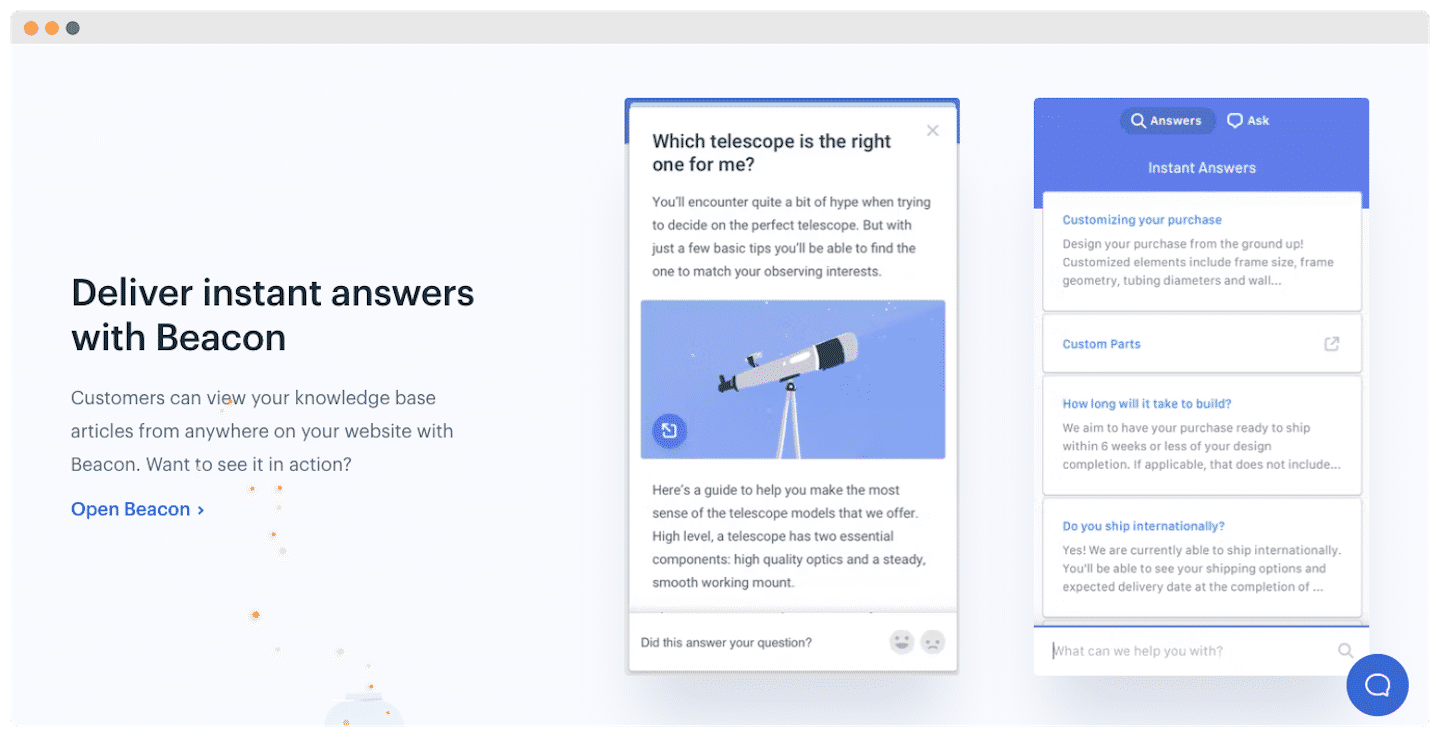Click 'Which telescope is the right one' title
The image size is (1440, 737).
click(x=771, y=152)
